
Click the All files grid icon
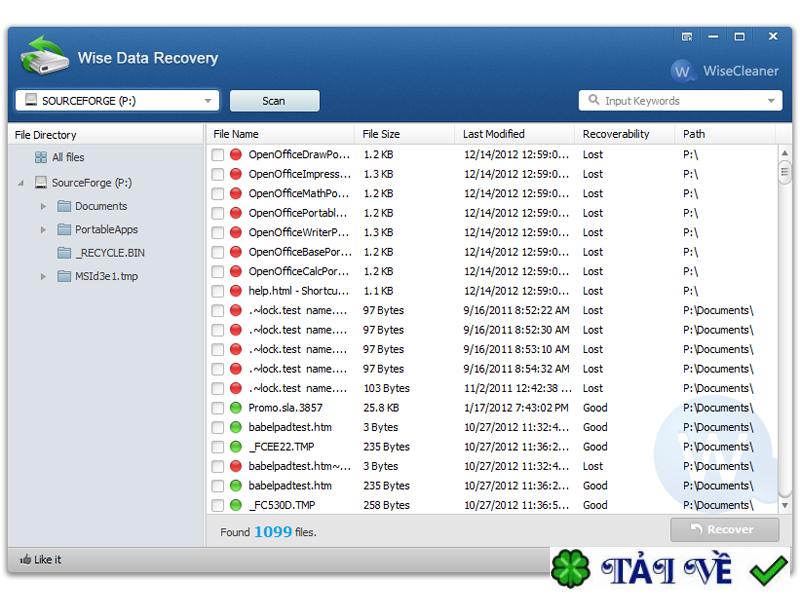click(x=41, y=157)
